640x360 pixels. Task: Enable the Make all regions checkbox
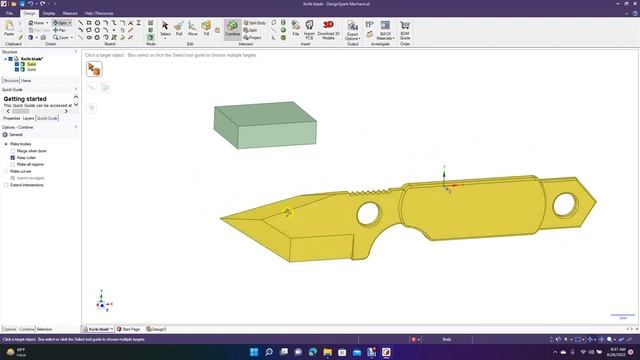(13, 164)
